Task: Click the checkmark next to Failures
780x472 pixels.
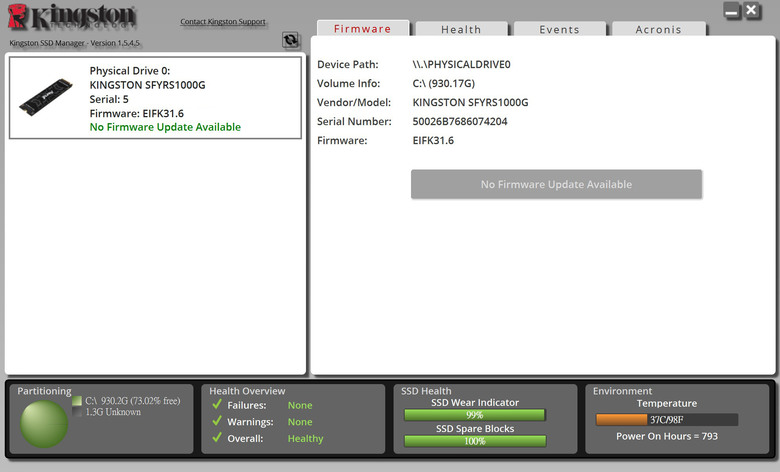Action: point(217,404)
